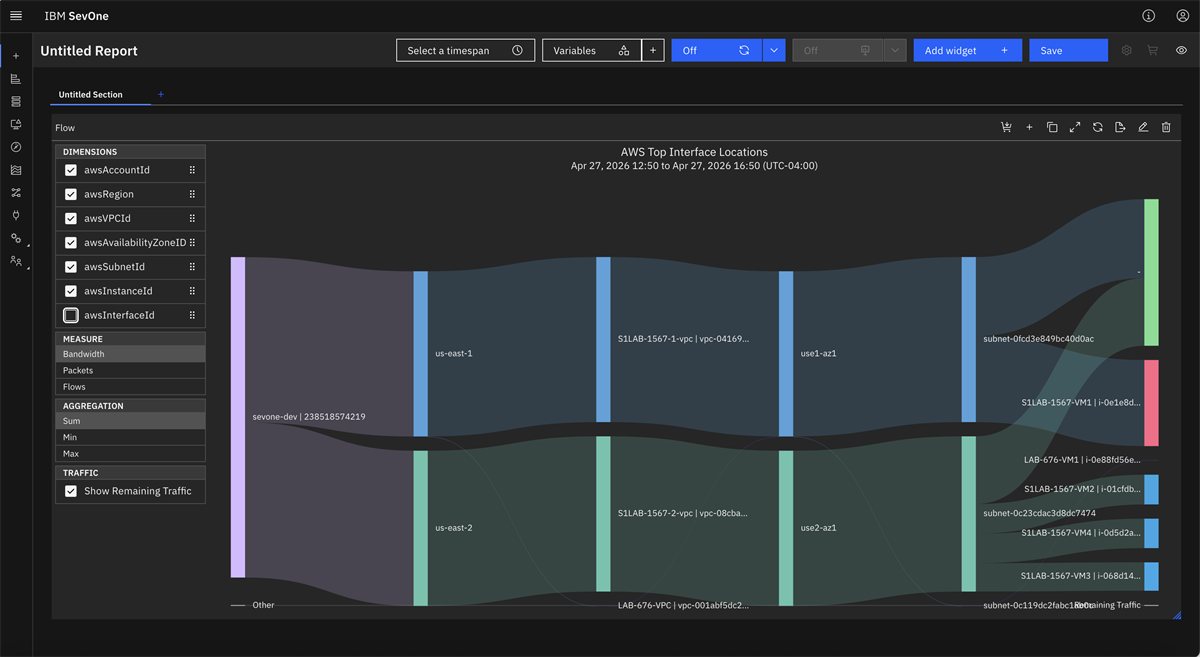Viewport: 1200px width, 657px height.
Task: Check the awsInterfaceId dimension
Action: 71,315
